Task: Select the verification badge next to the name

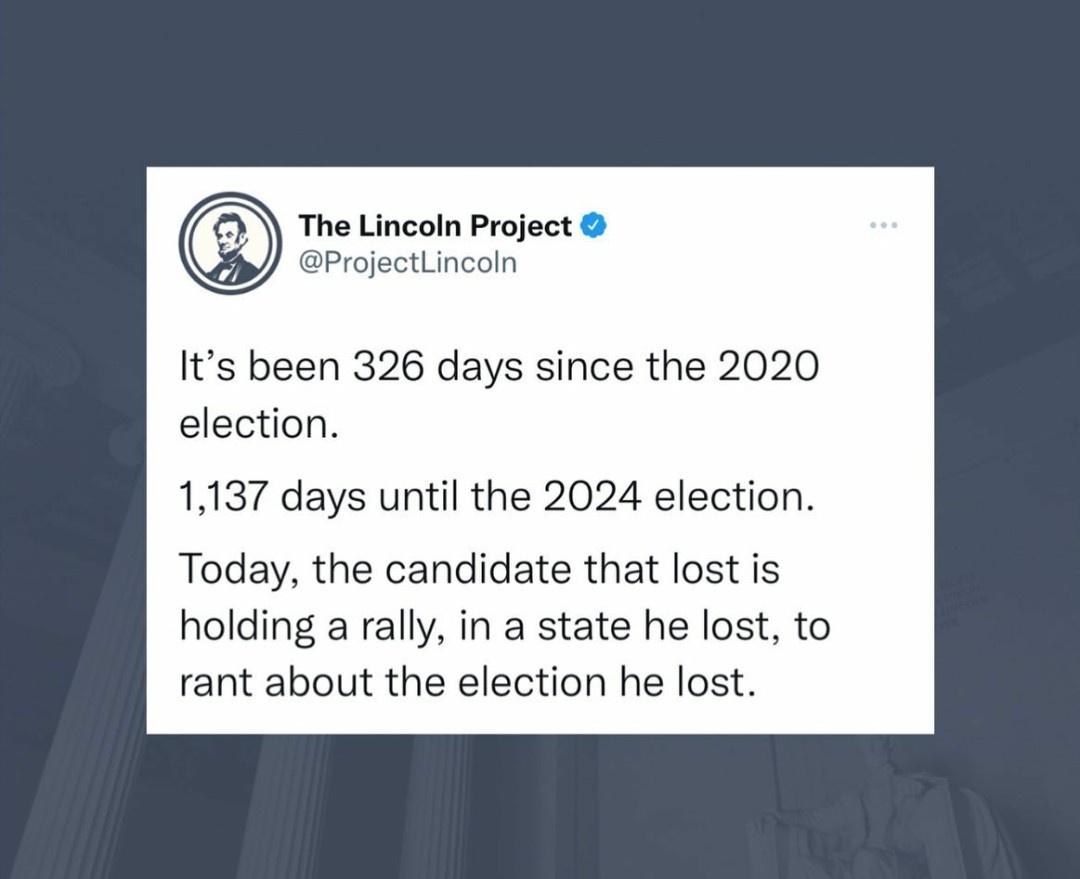Action: click(x=595, y=225)
